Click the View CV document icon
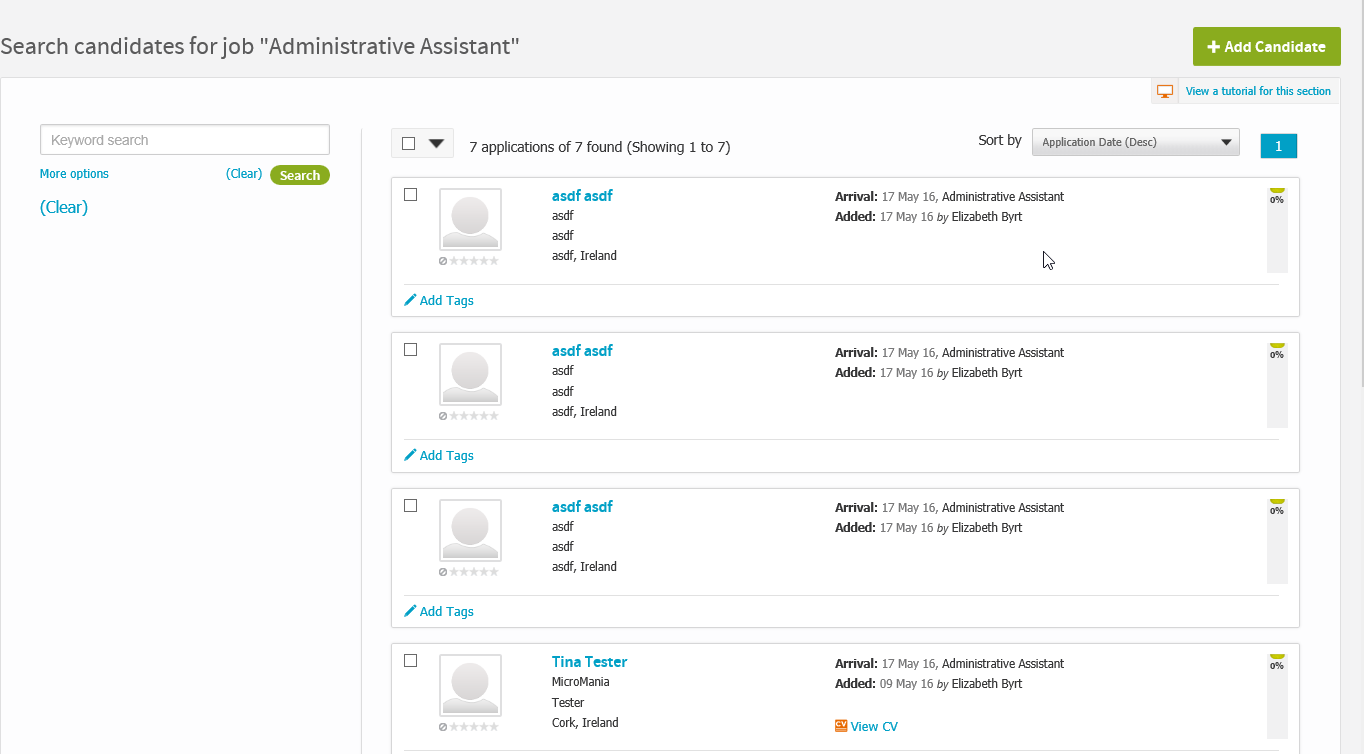The image size is (1364, 754). click(841, 726)
